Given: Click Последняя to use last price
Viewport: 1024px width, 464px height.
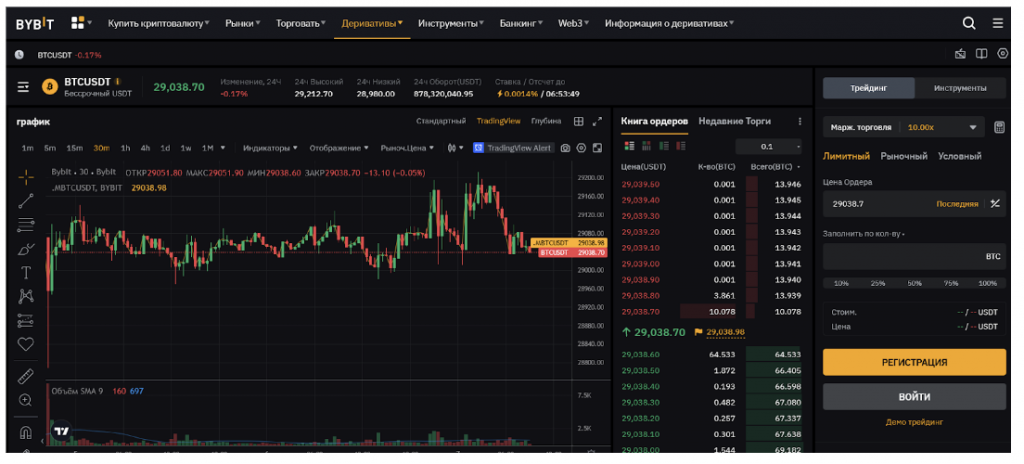Looking at the screenshot, I should point(957,204).
